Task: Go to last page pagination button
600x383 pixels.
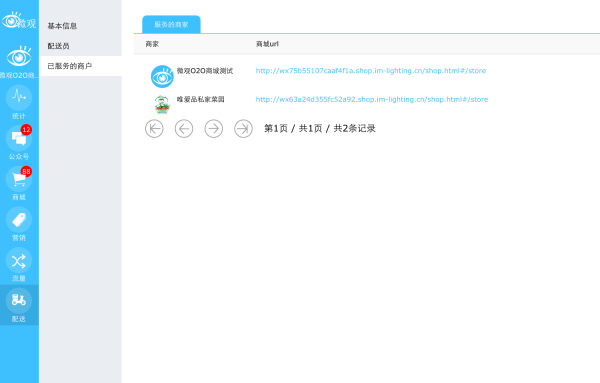Action: click(x=243, y=129)
